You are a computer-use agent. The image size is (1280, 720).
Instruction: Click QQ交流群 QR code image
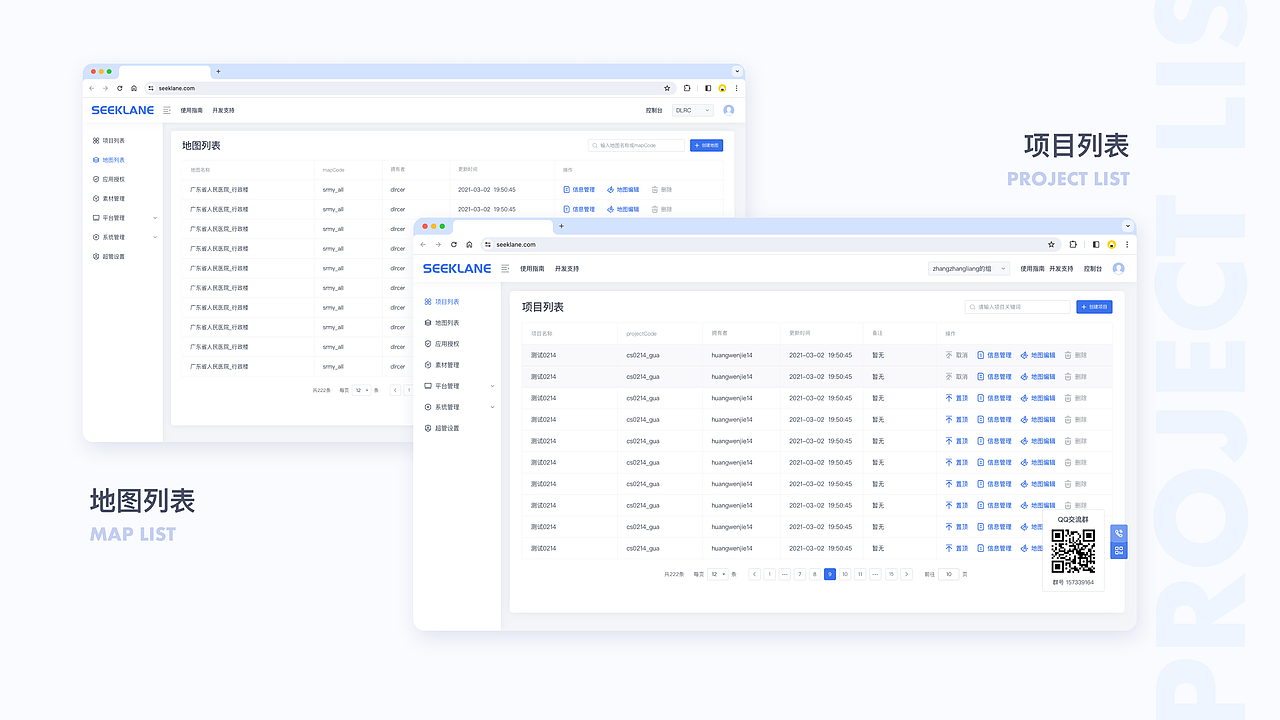coord(1073,552)
